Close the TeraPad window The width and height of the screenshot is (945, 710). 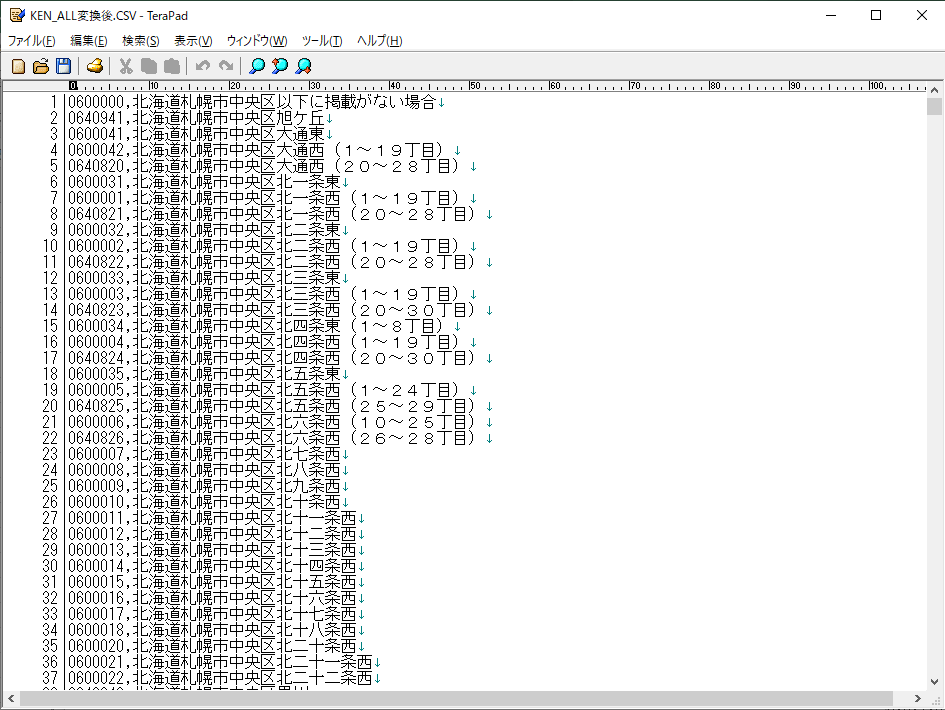(x=921, y=15)
